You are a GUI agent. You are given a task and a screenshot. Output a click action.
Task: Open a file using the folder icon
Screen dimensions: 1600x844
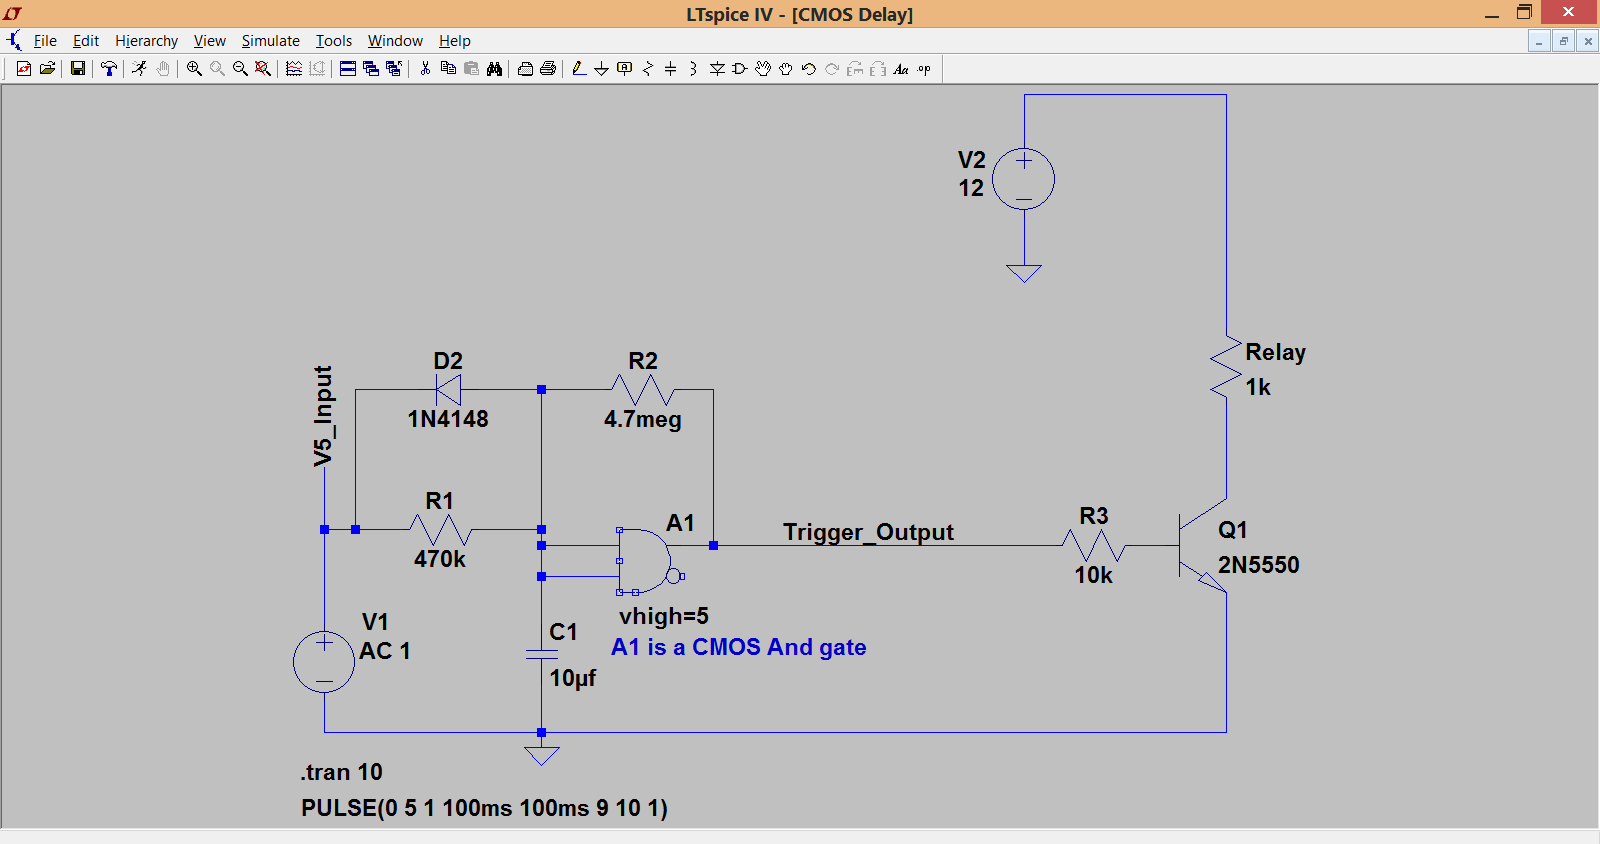coord(47,69)
